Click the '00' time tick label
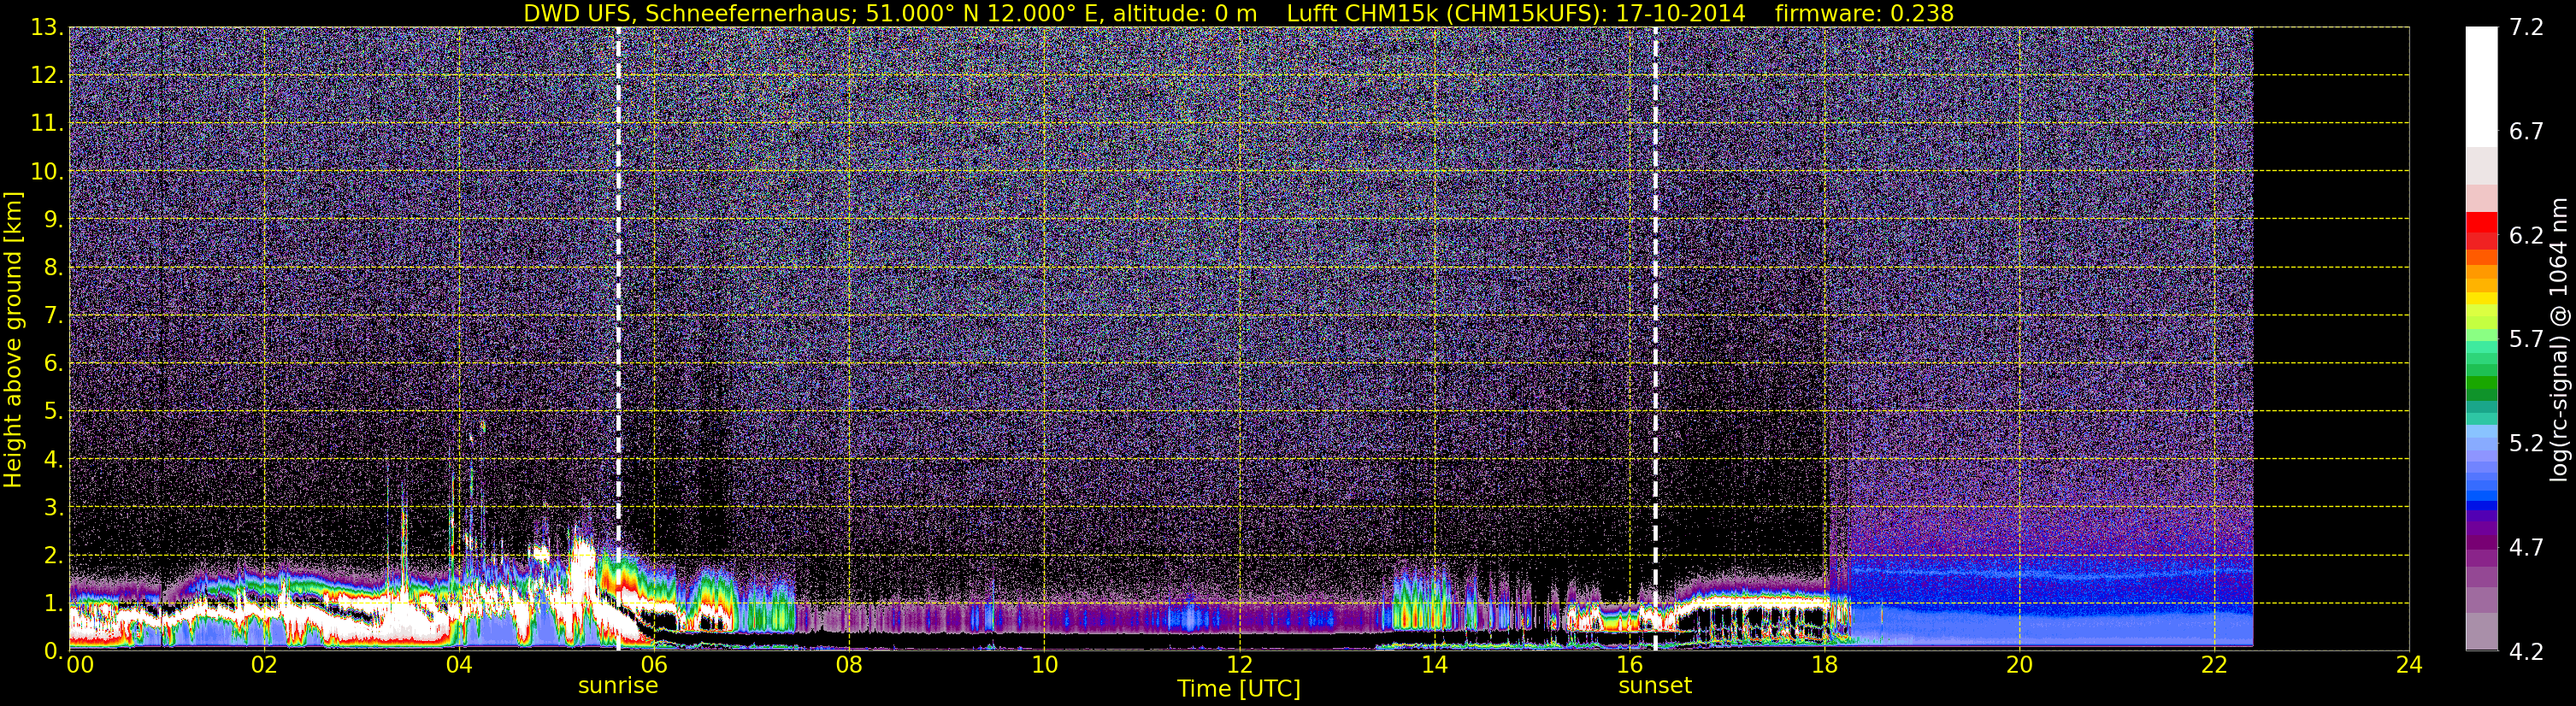Screen dimensions: 2576x706 (80, 665)
